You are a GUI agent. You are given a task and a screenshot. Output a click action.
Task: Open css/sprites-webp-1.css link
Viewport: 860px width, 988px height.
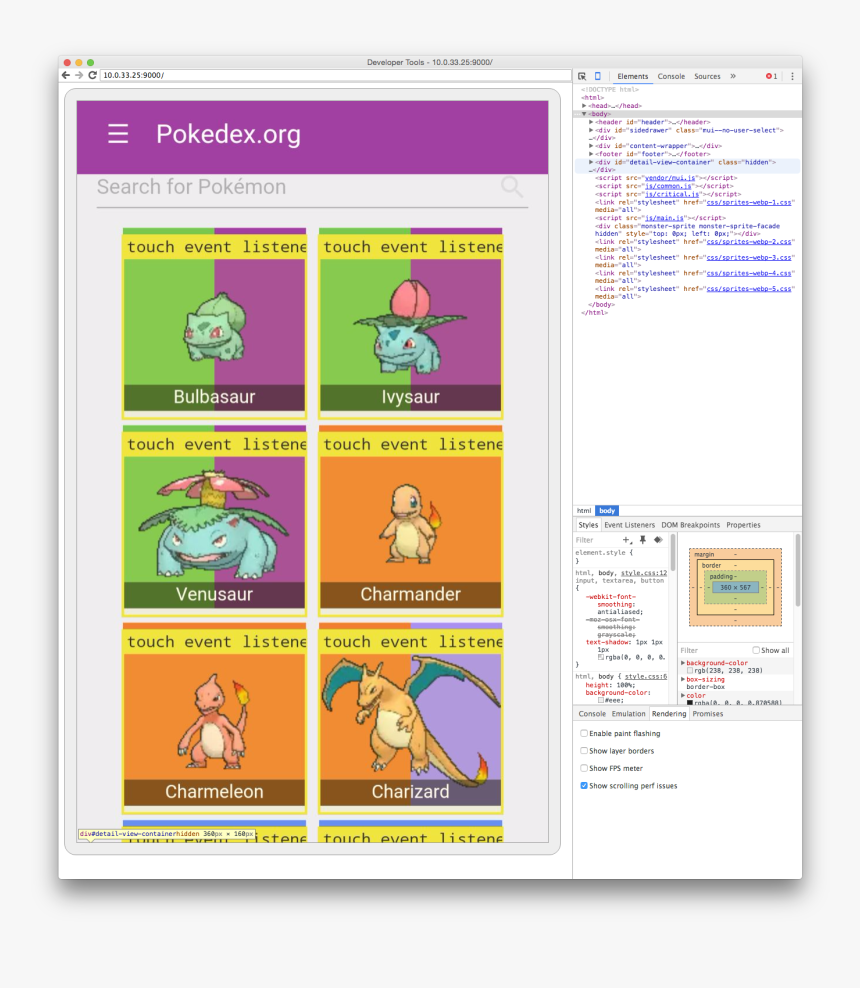click(748, 202)
